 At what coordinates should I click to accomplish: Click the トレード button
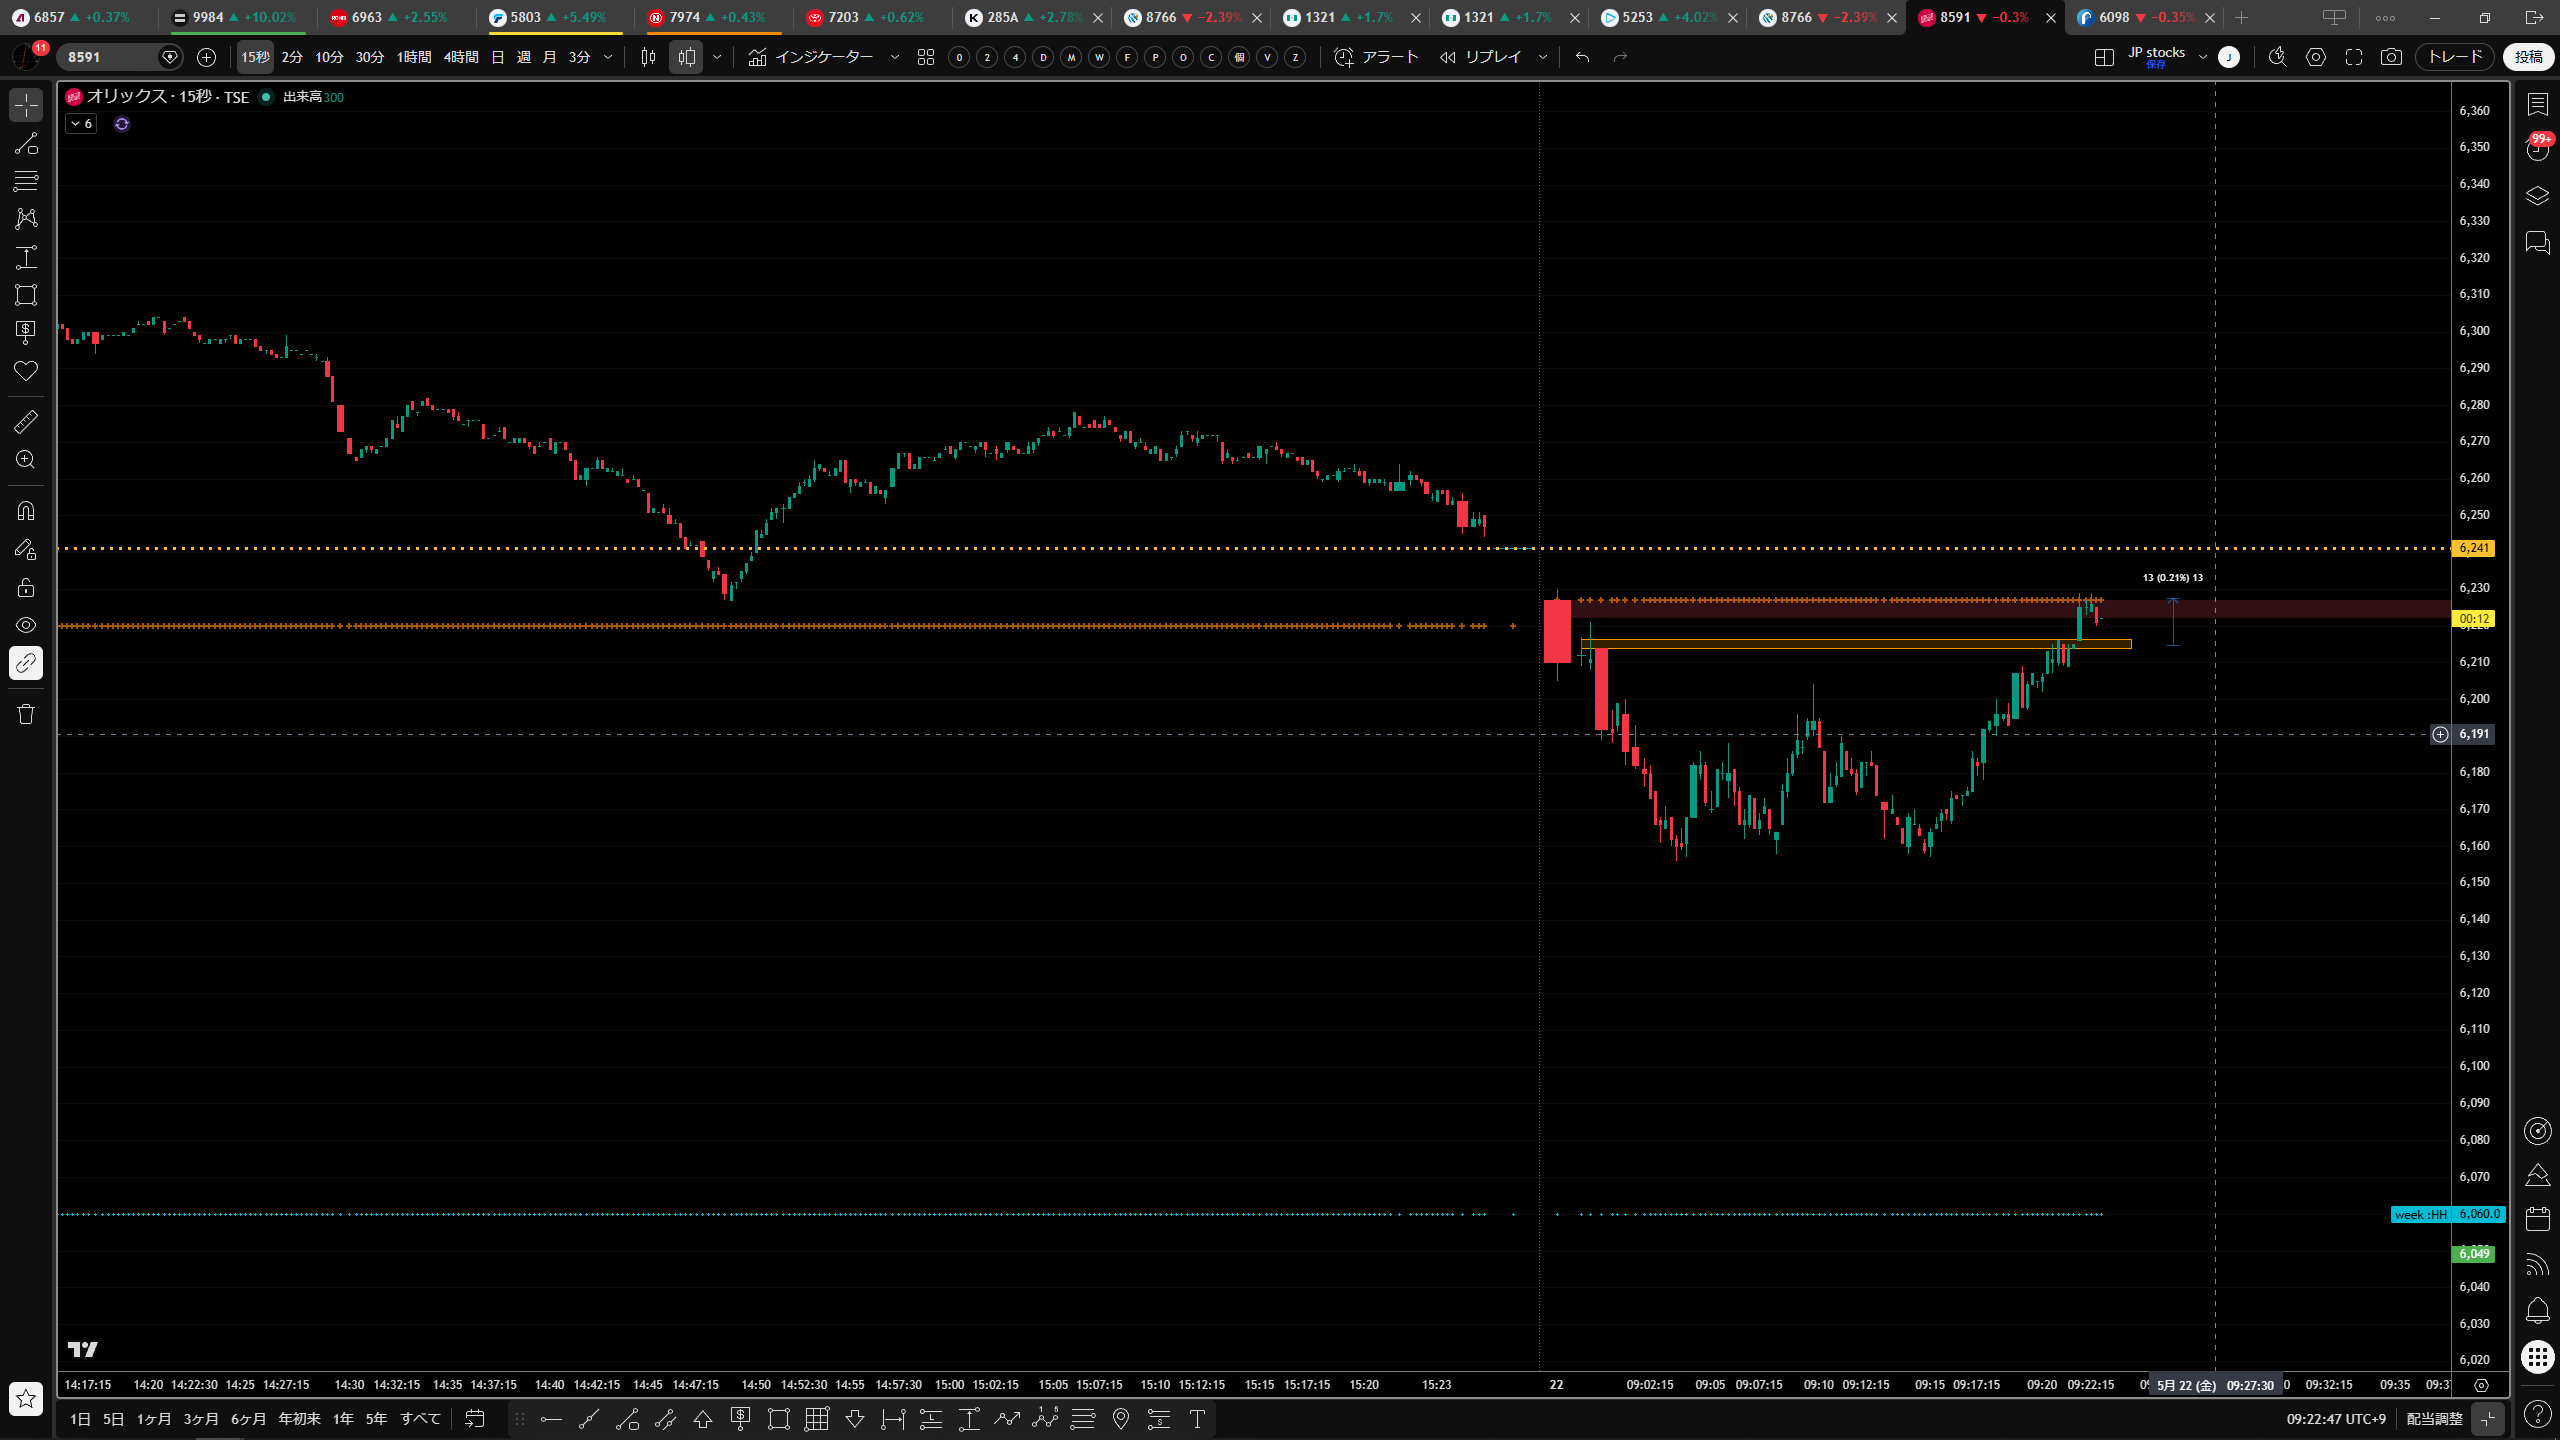2455,57
